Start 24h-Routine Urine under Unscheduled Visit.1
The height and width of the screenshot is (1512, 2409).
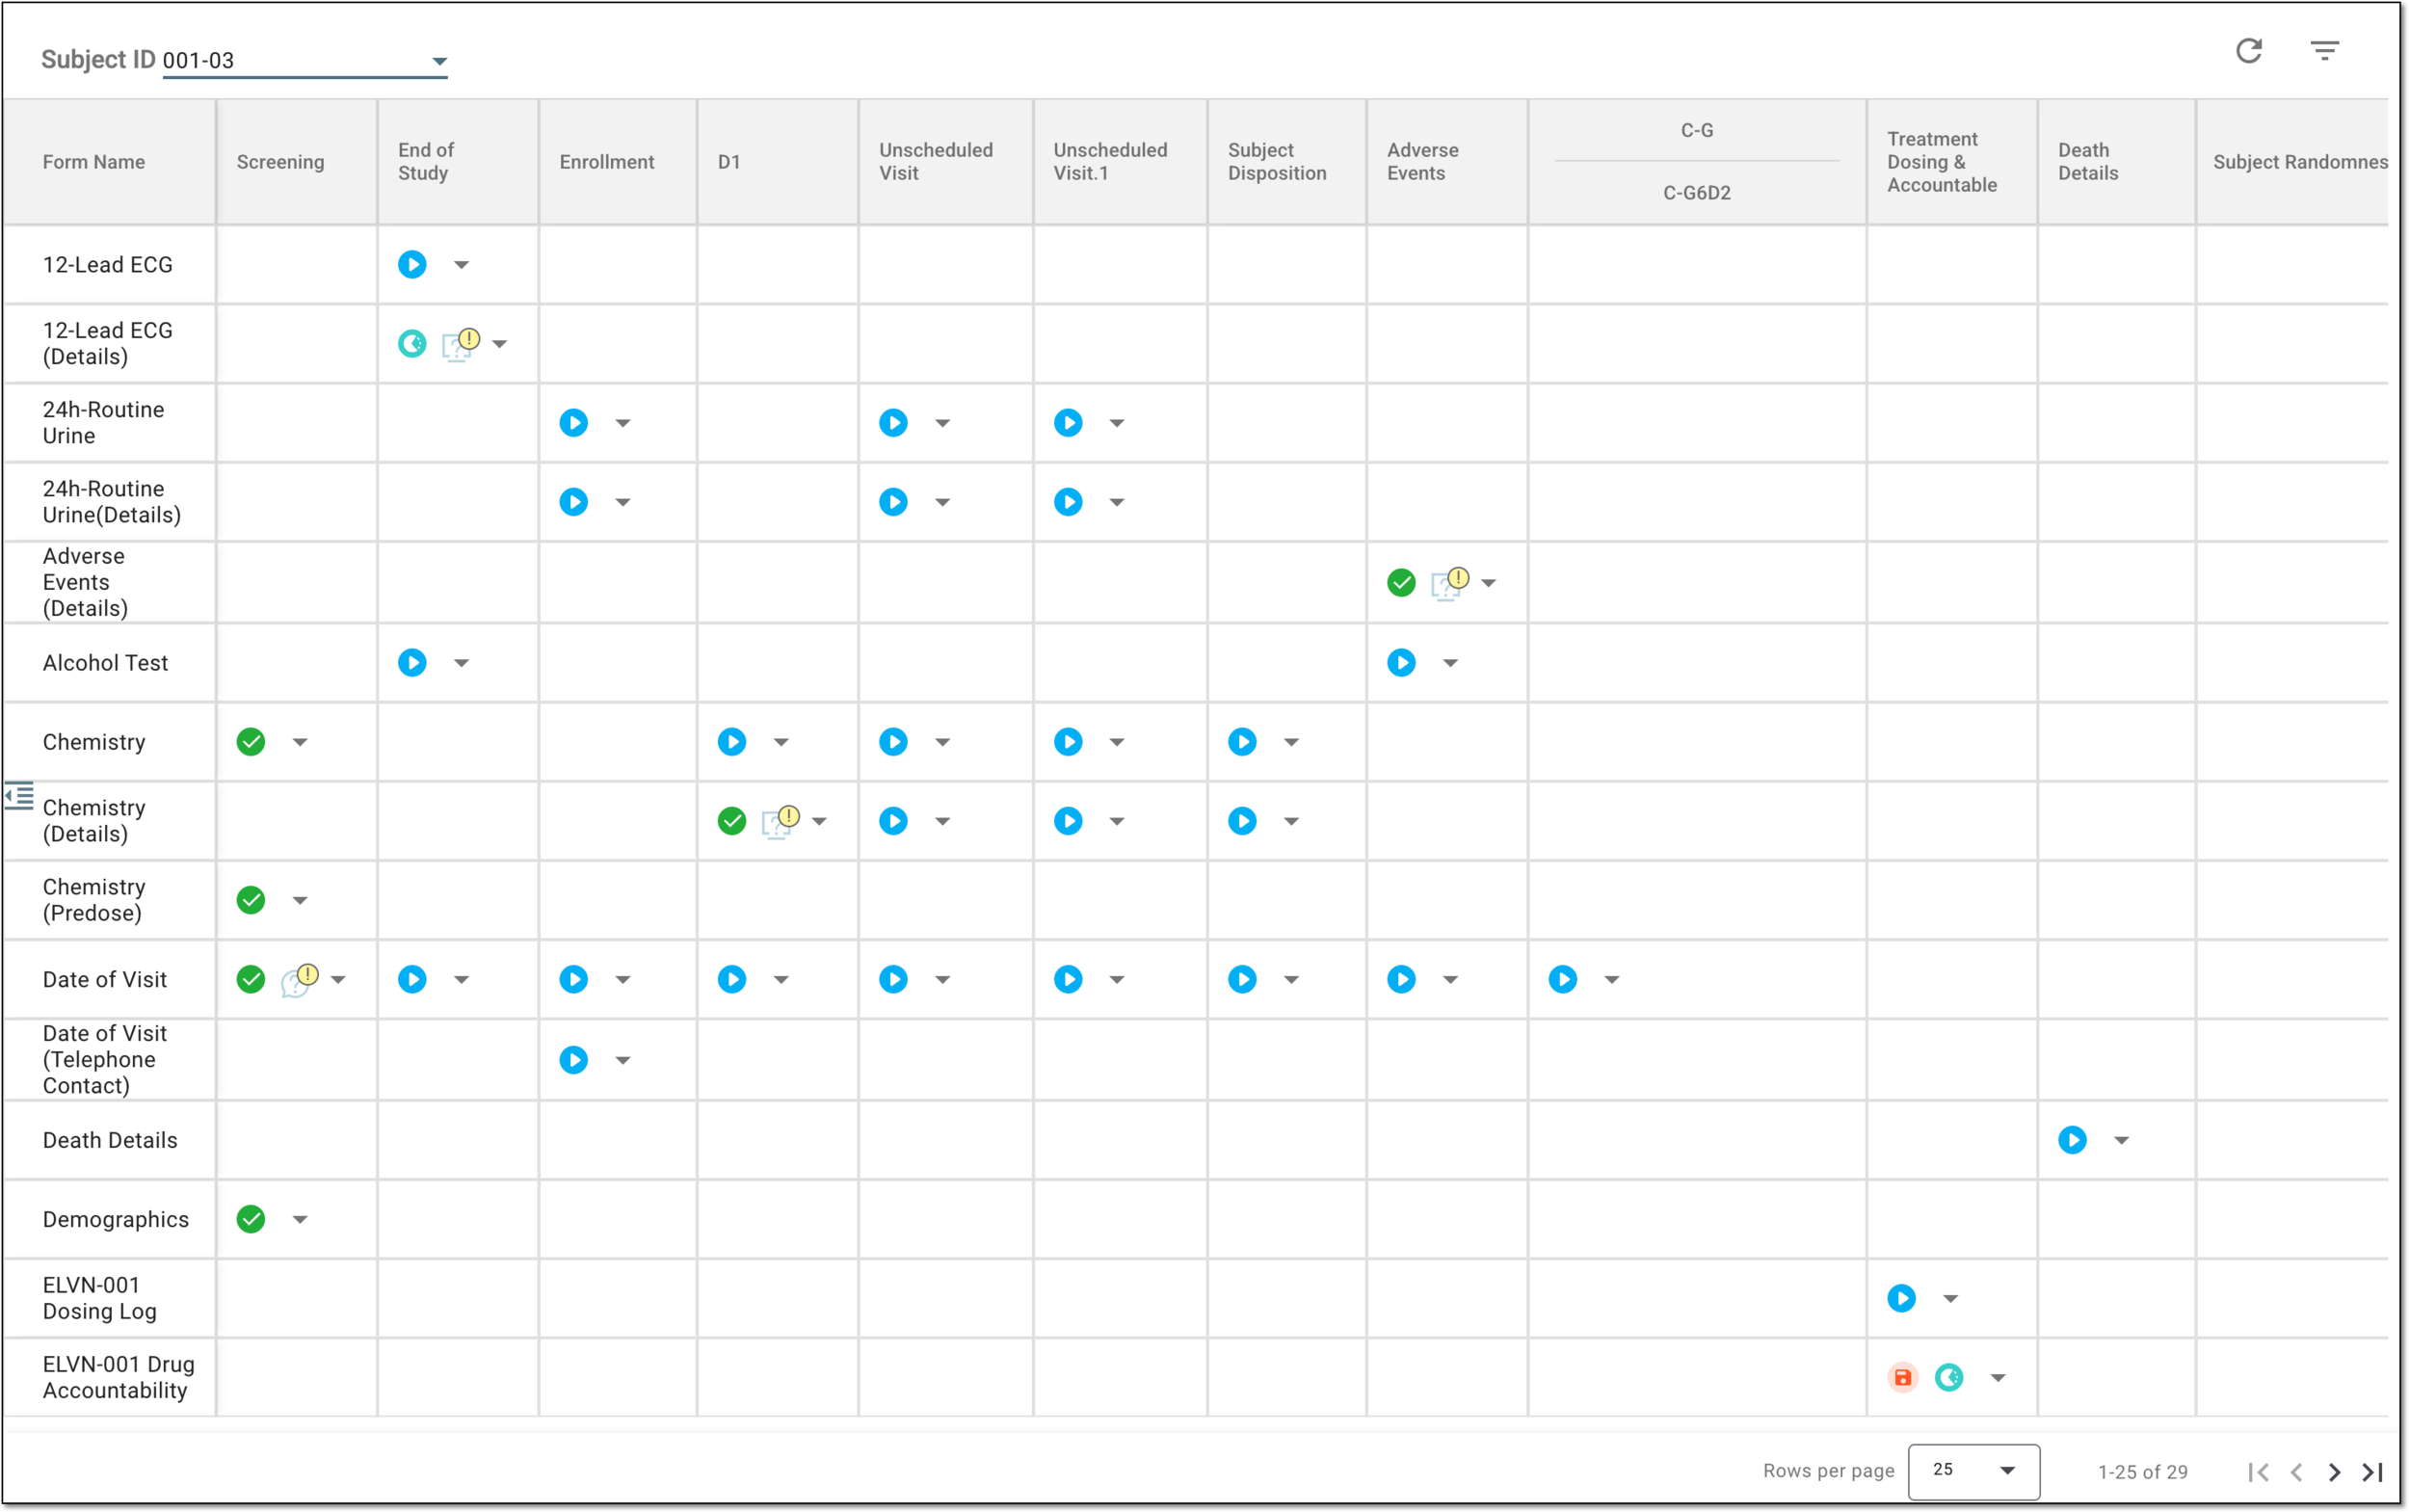click(1068, 423)
